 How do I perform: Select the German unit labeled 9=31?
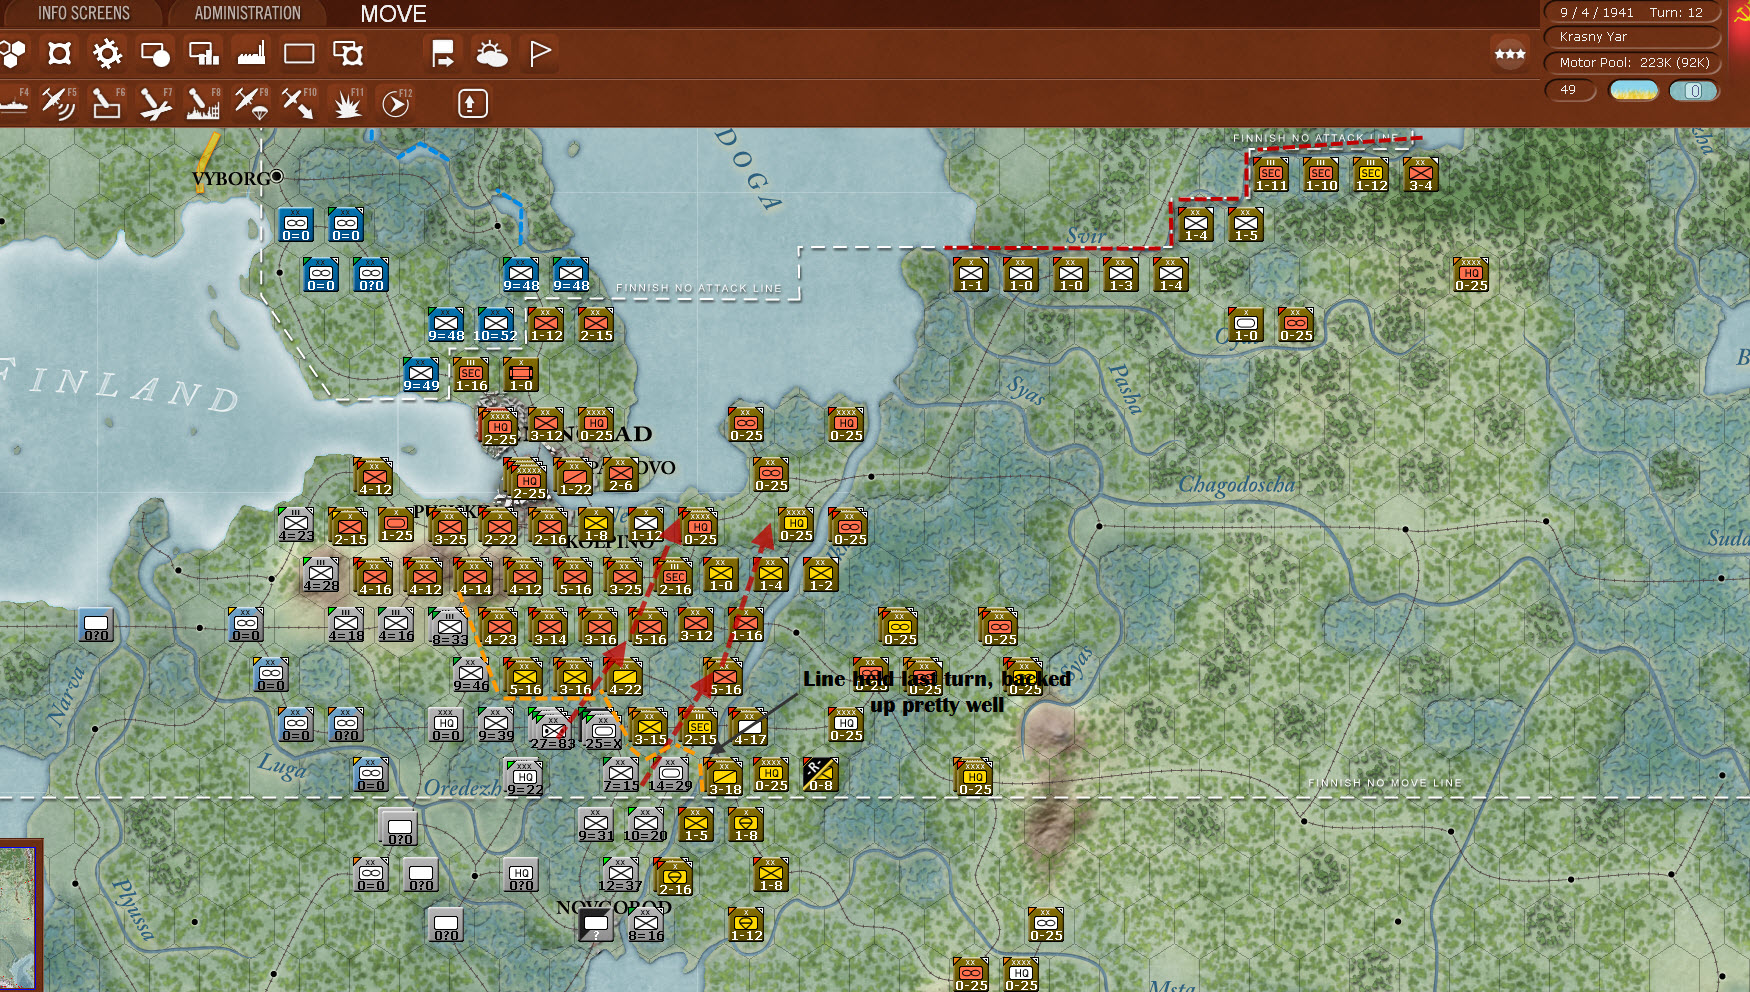596,825
